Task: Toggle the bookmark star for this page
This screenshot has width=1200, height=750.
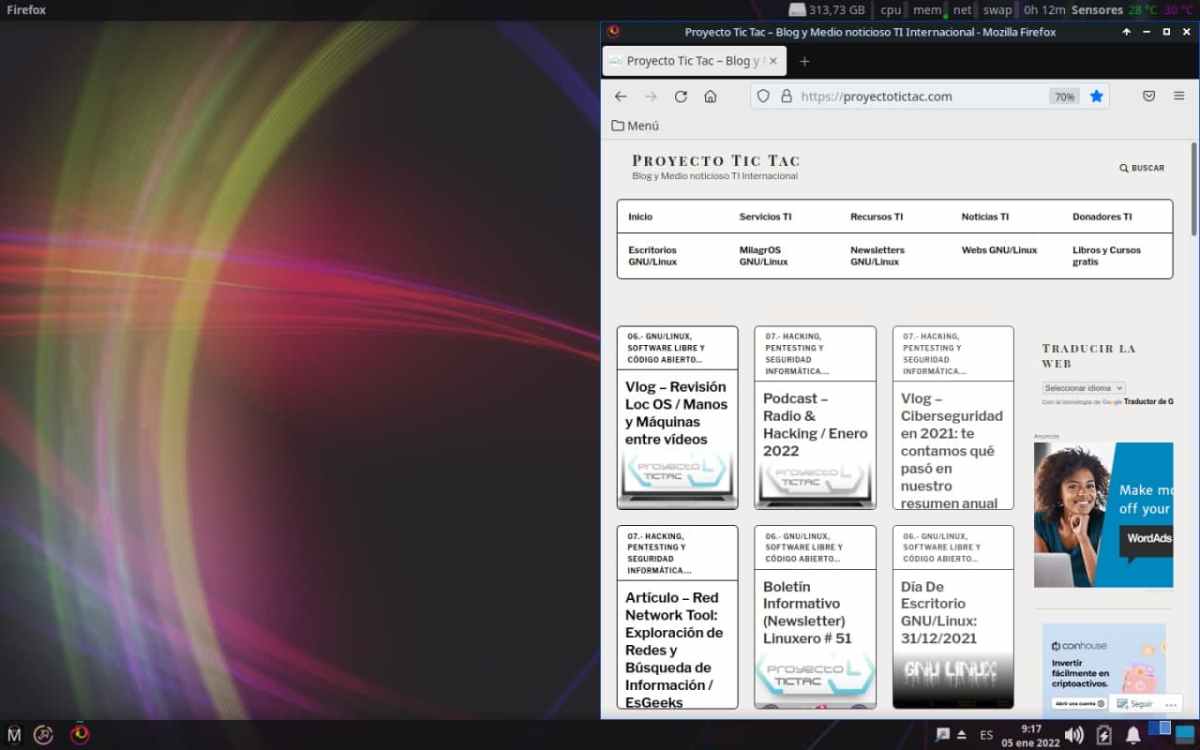Action: point(1096,97)
